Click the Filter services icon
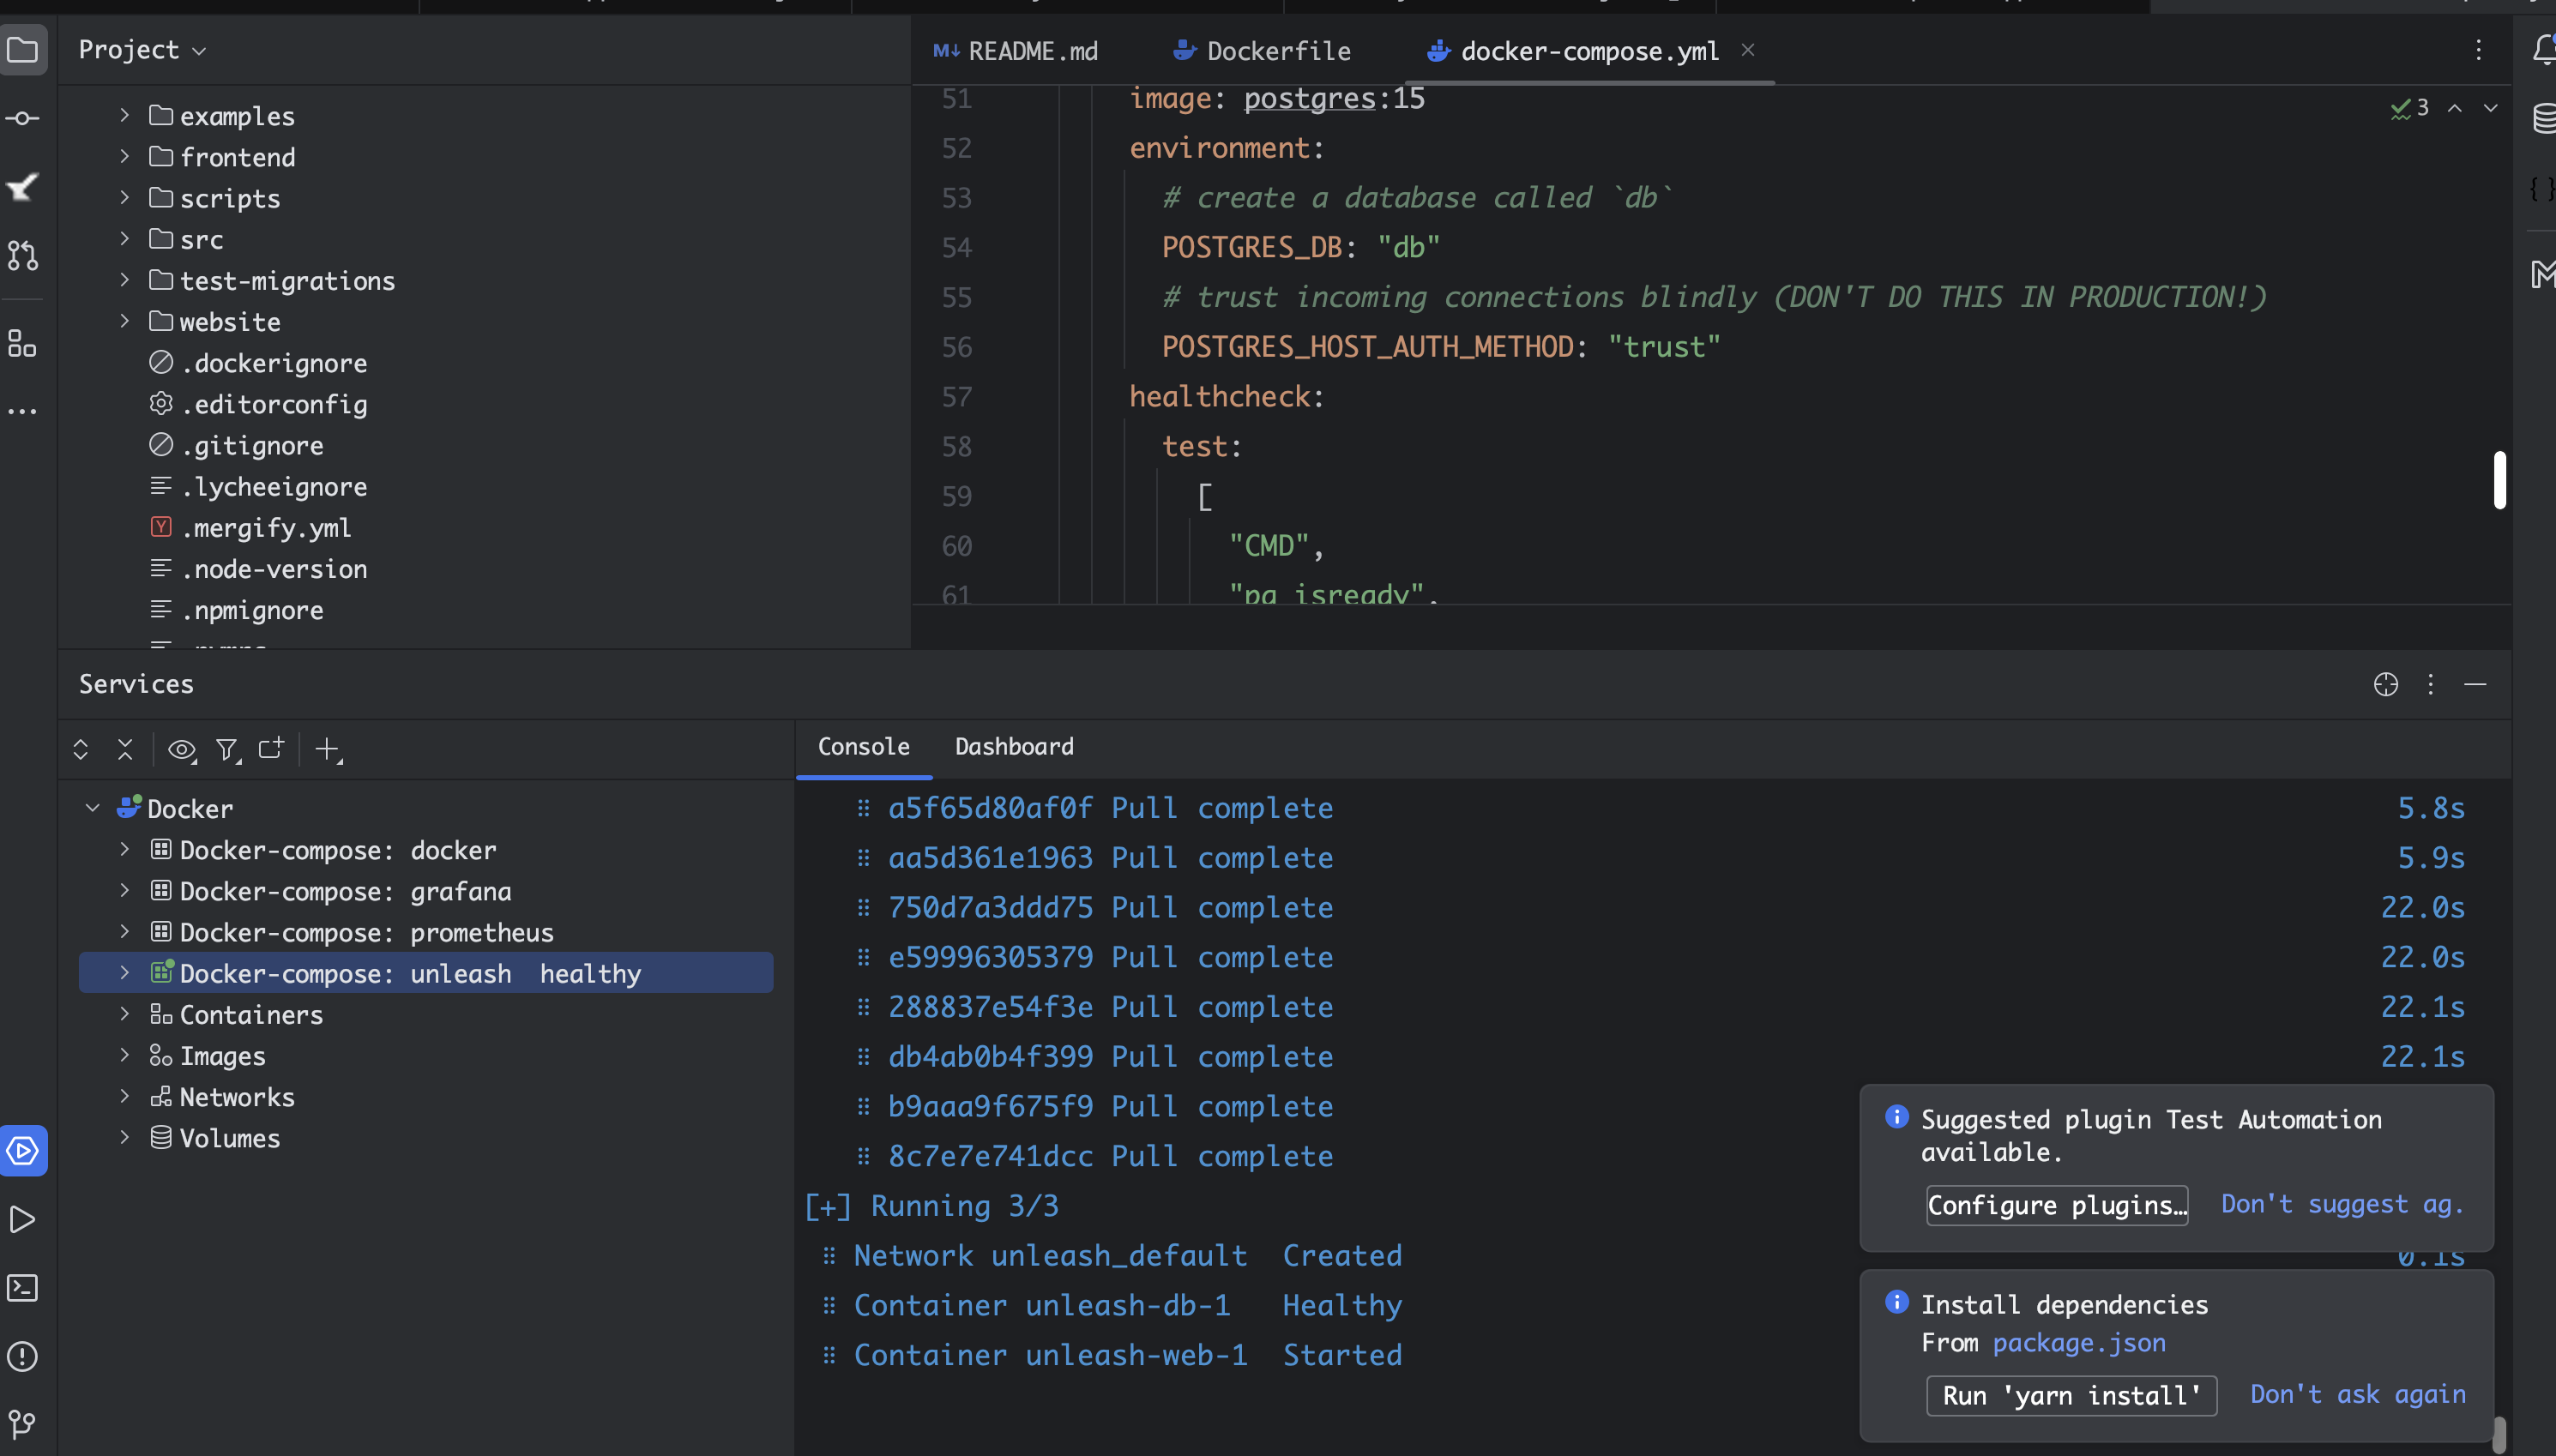This screenshot has width=2556, height=1456. click(x=228, y=749)
